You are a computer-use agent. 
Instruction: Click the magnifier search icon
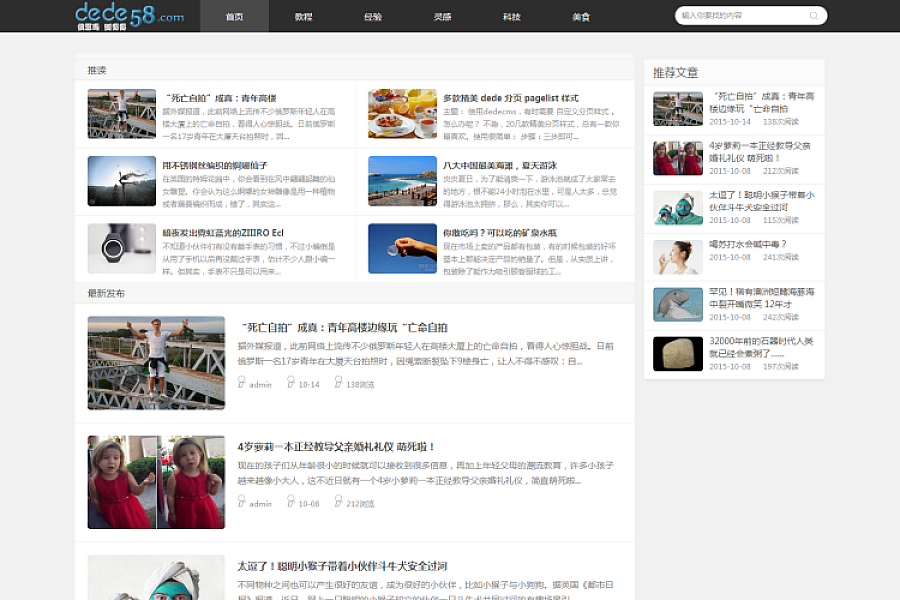point(813,16)
